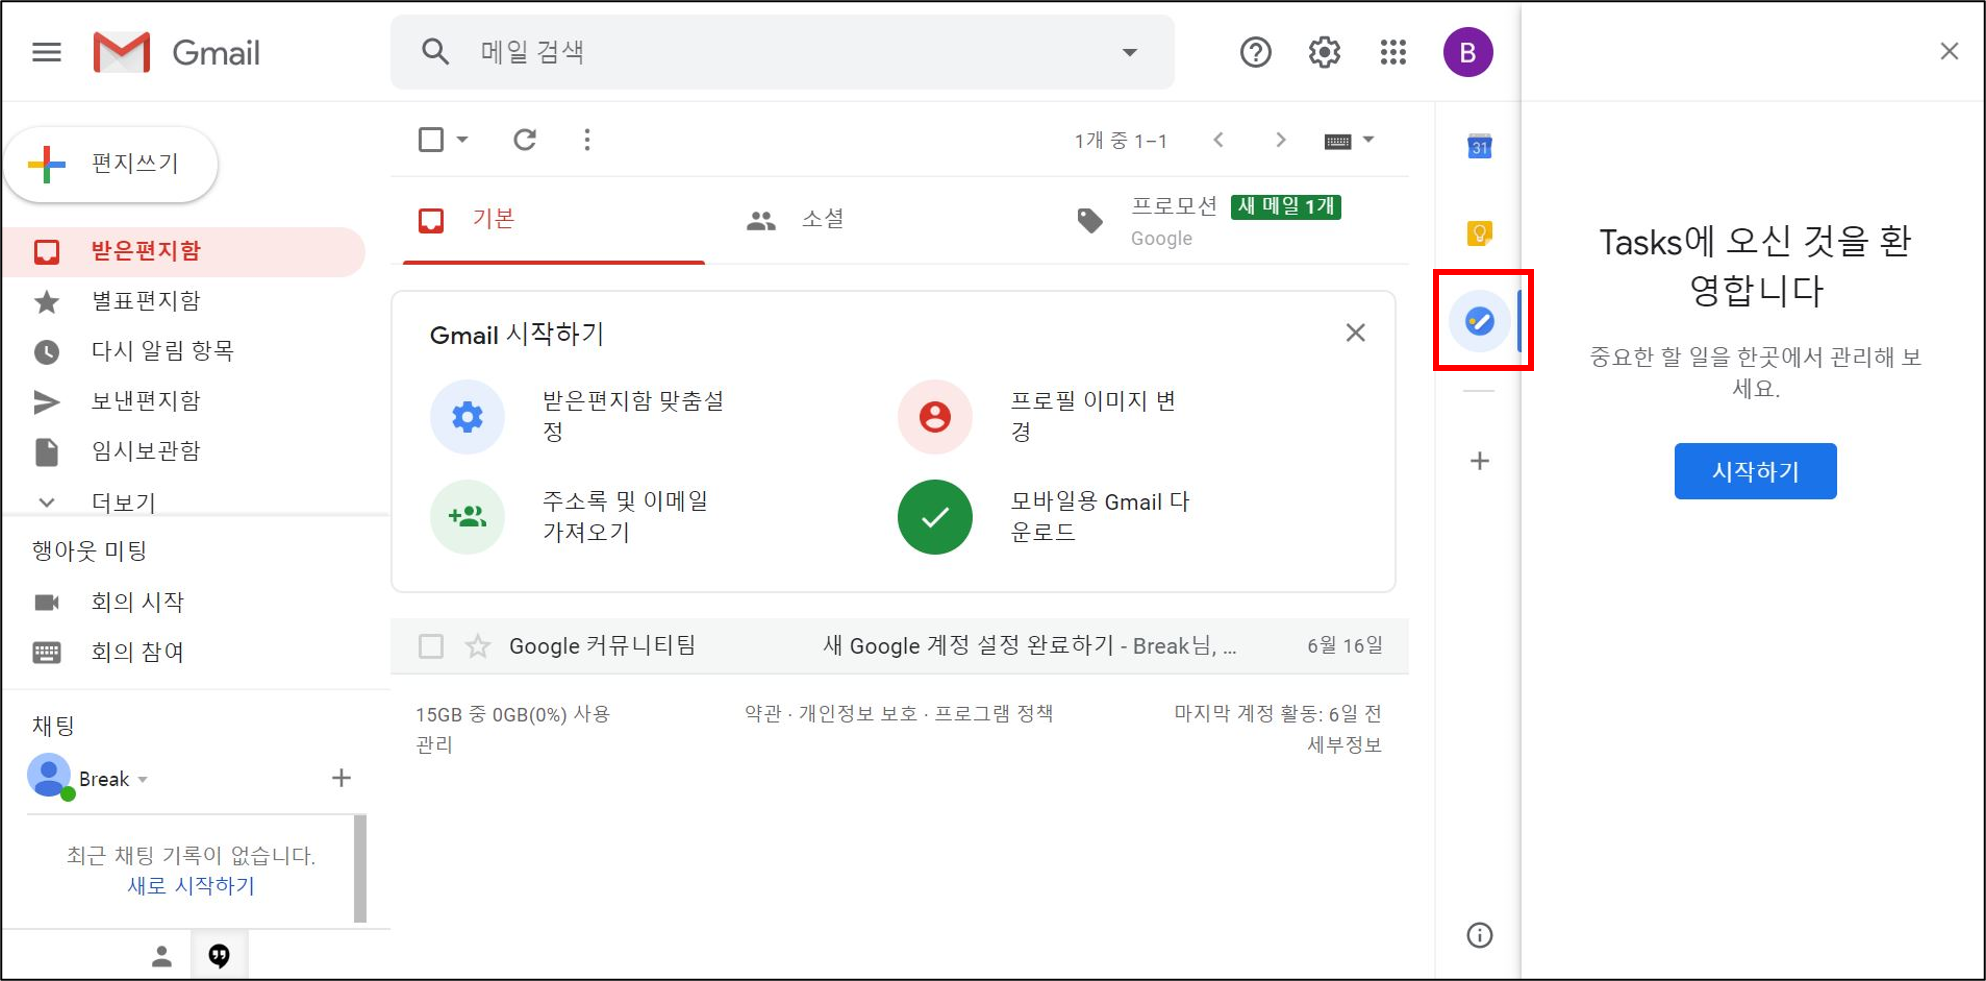Click the 새 메일 1개 badge

[1285, 207]
